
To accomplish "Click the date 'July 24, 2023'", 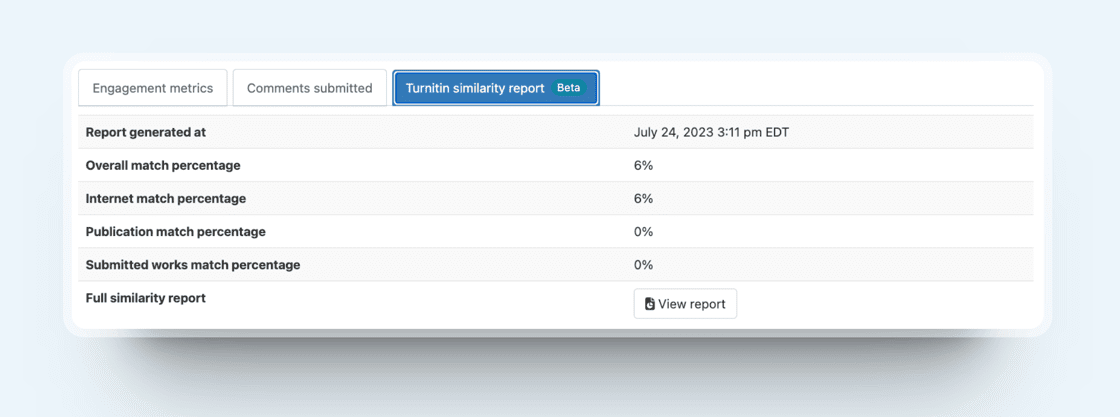I will [x=673, y=132].
